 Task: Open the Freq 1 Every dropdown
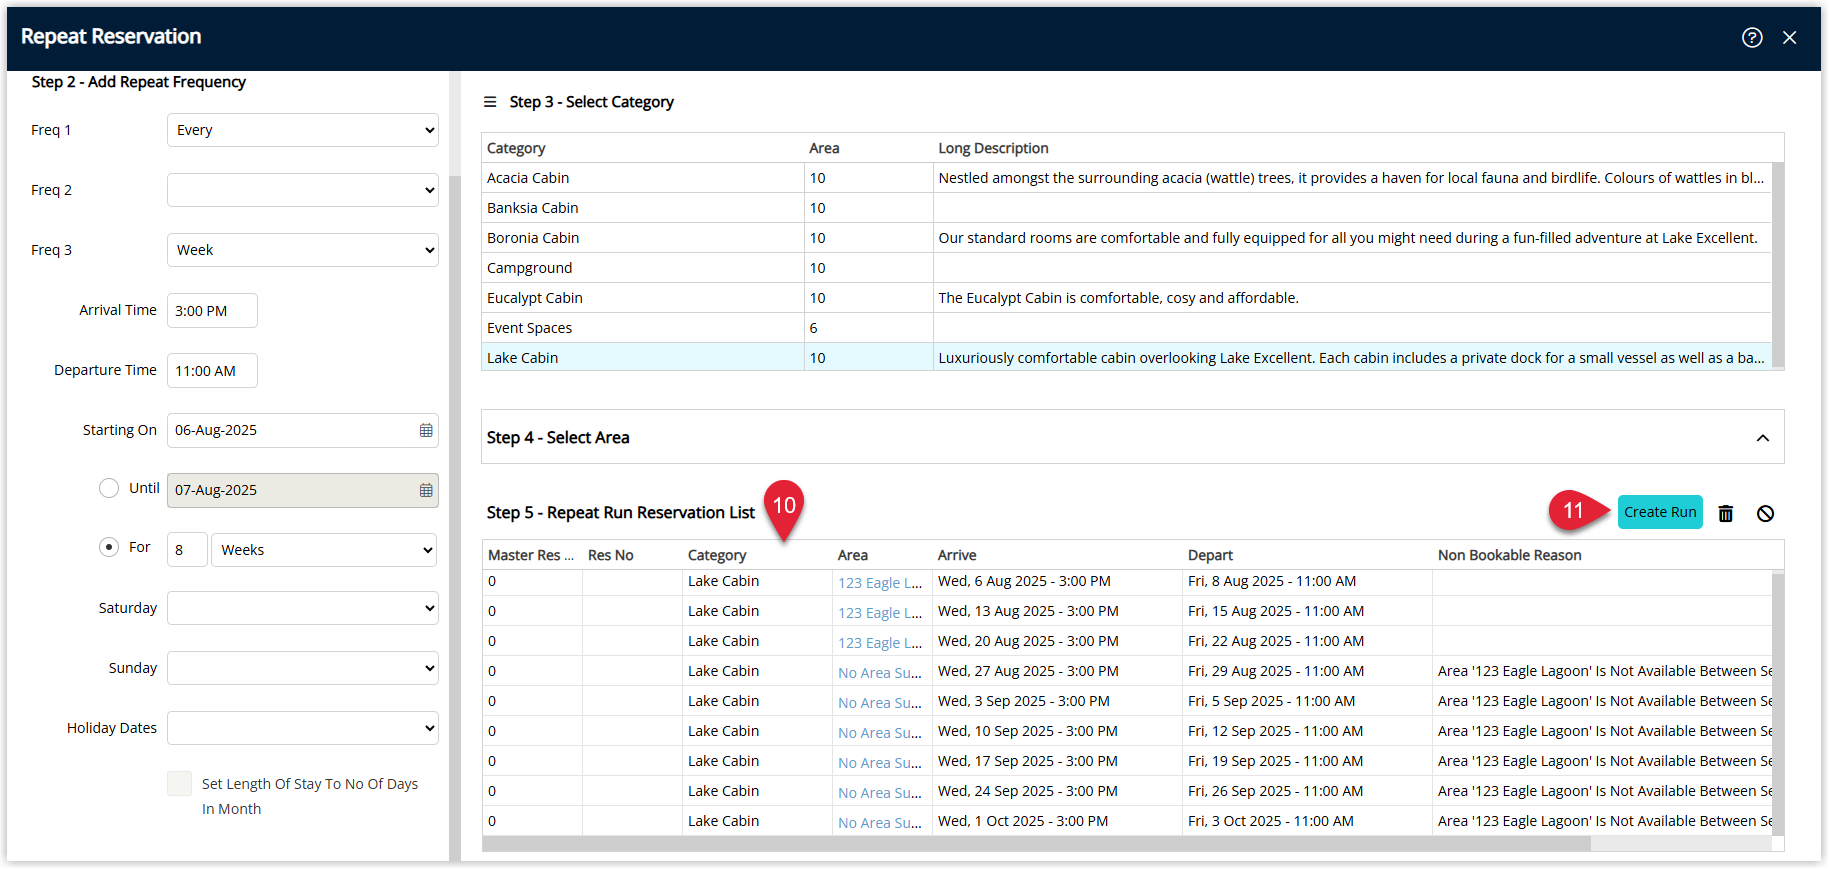[x=303, y=130]
